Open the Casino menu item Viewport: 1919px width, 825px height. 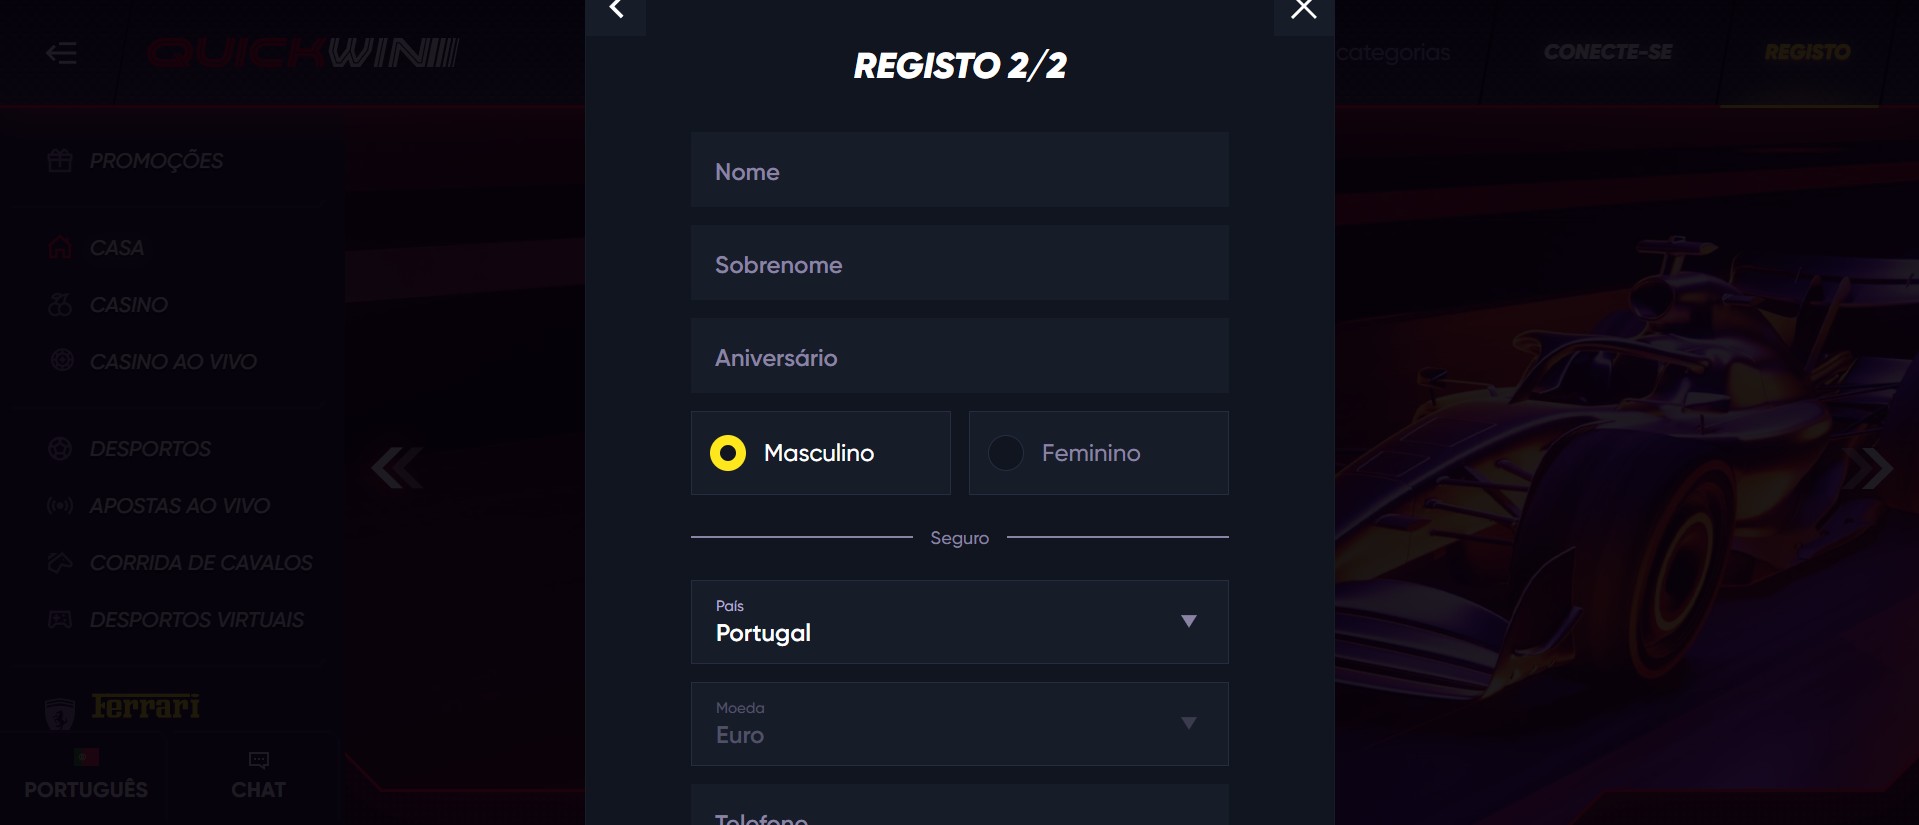128,305
